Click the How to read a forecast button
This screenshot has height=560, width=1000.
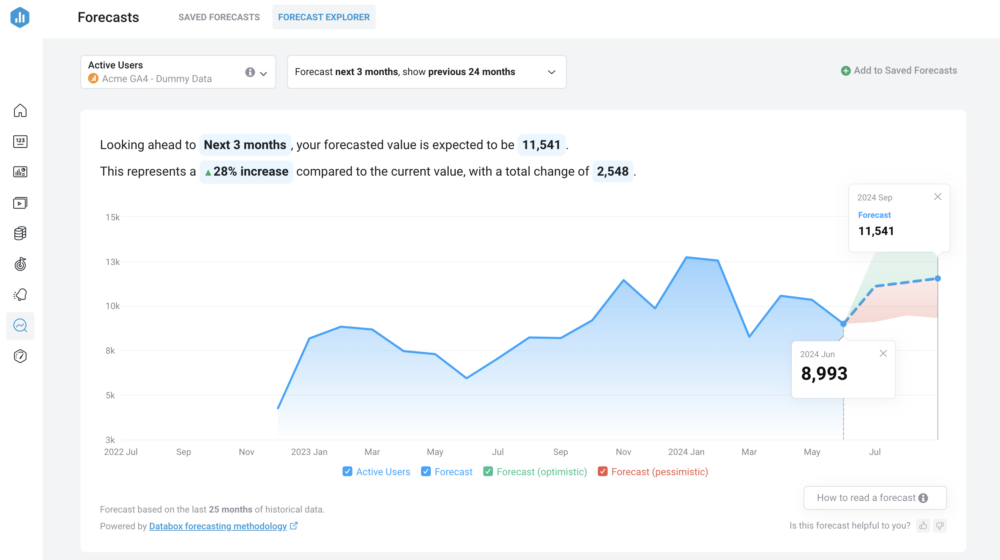[875, 497]
